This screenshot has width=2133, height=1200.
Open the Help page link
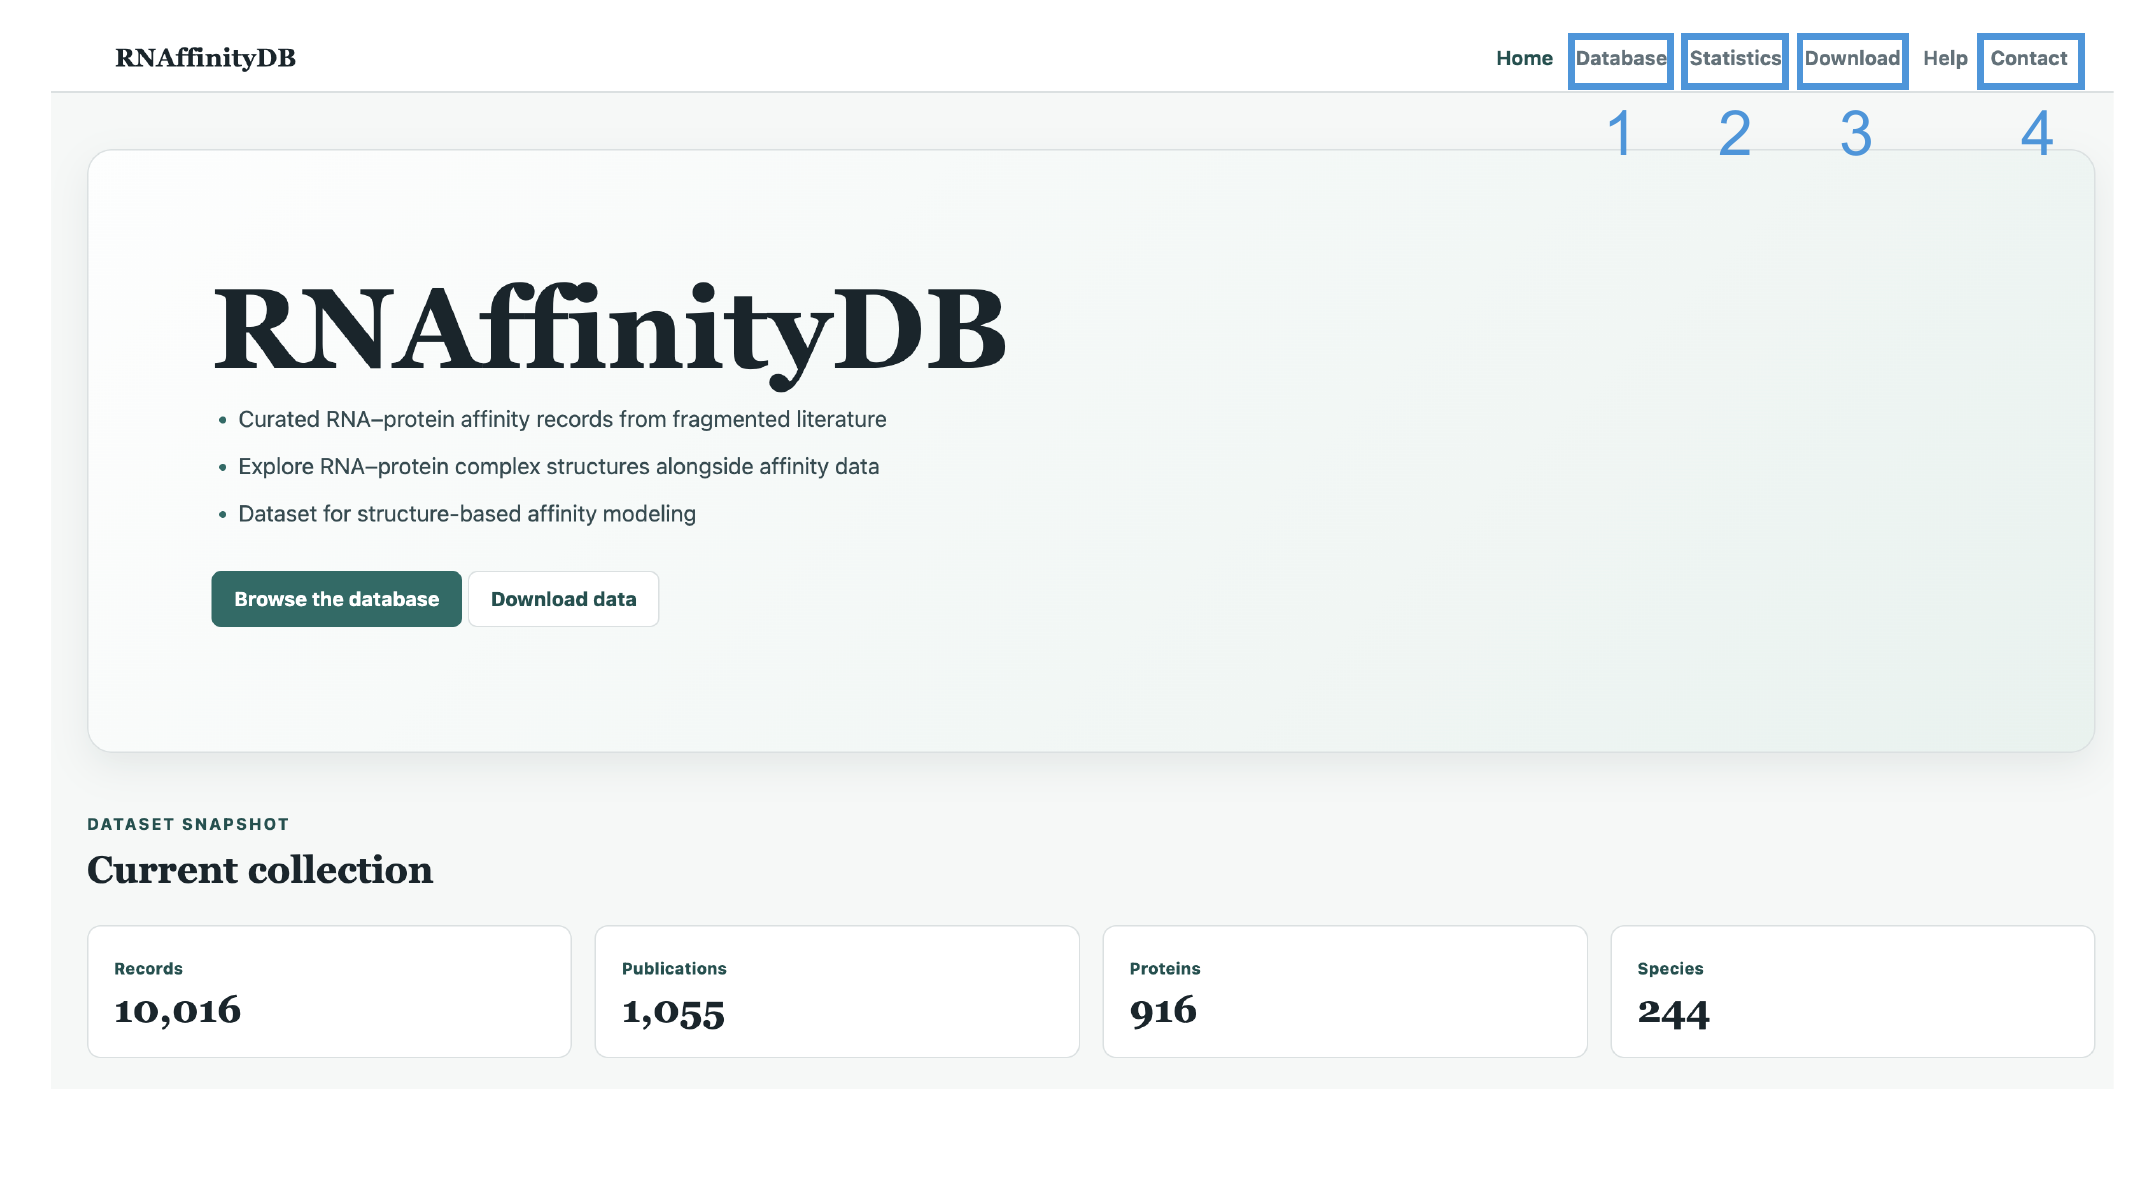click(x=1945, y=58)
